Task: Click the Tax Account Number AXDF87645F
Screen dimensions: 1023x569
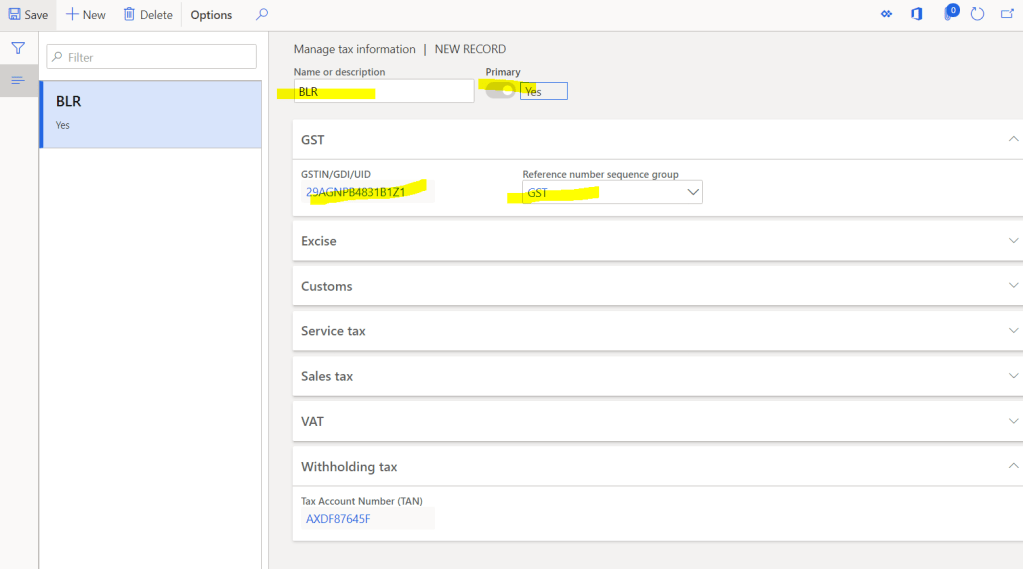Action: coord(338,518)
